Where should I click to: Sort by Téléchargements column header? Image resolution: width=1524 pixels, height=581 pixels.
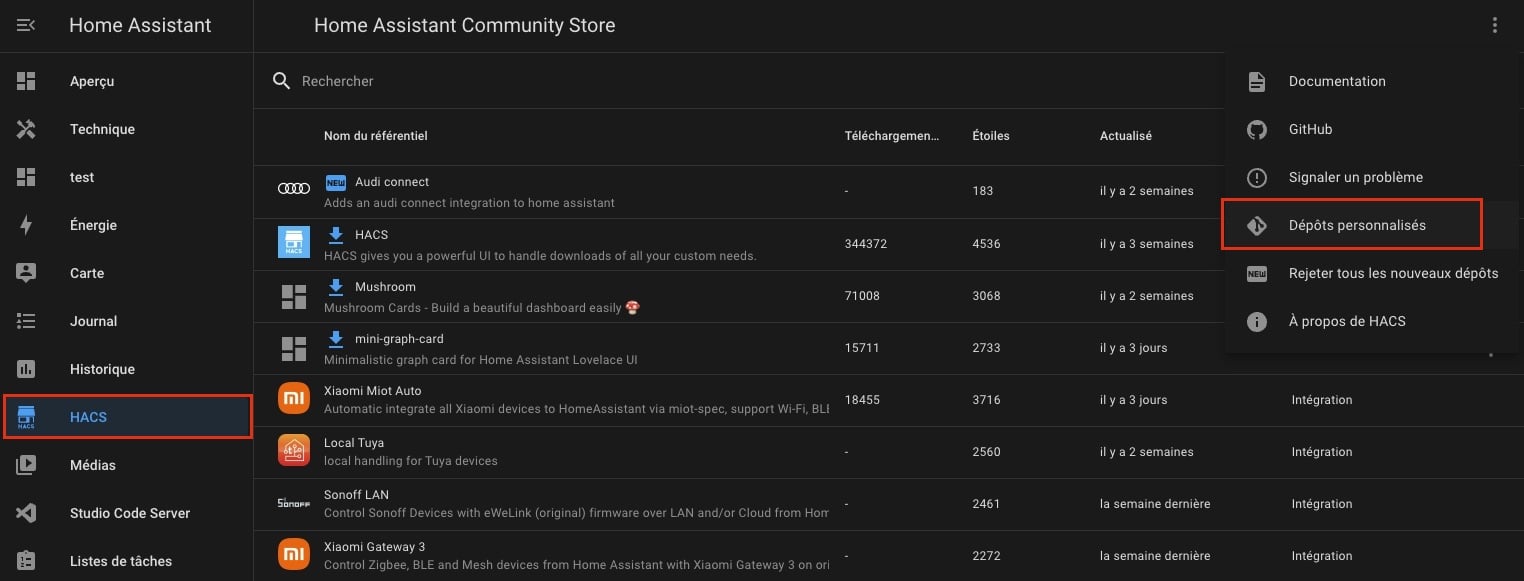pos(892,136)
